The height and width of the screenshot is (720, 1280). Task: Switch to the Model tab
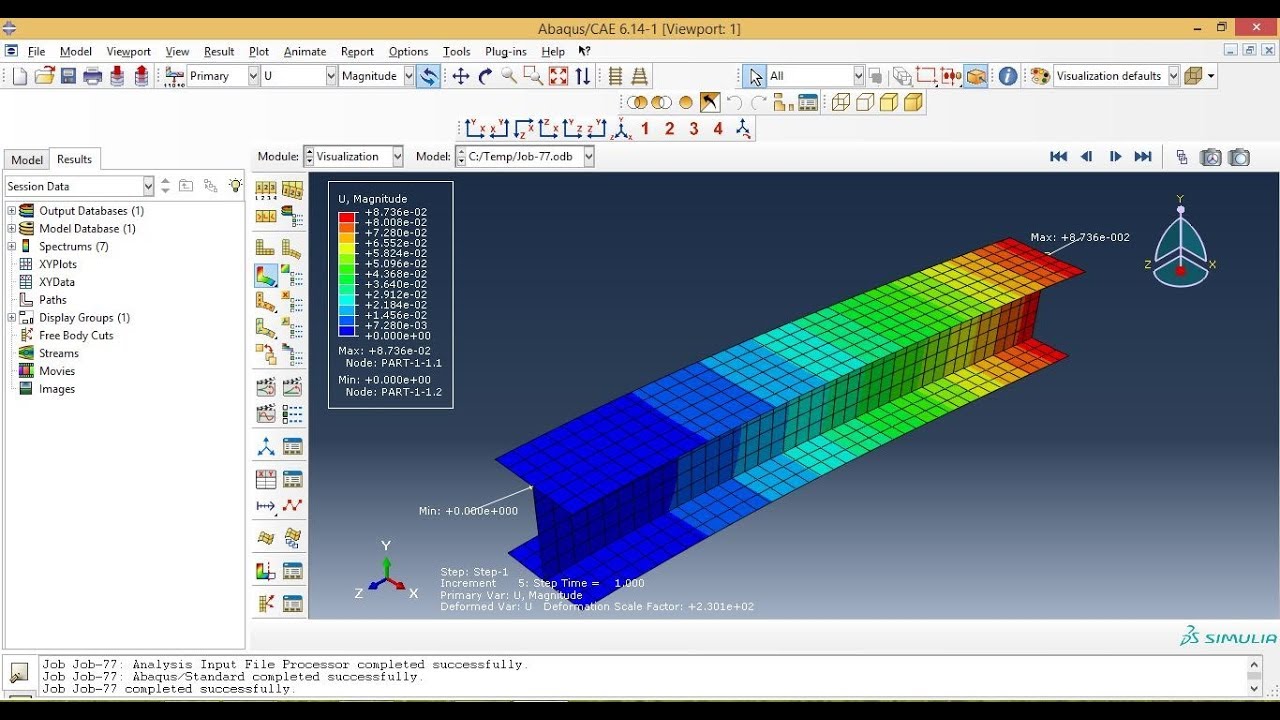(27, 160)
